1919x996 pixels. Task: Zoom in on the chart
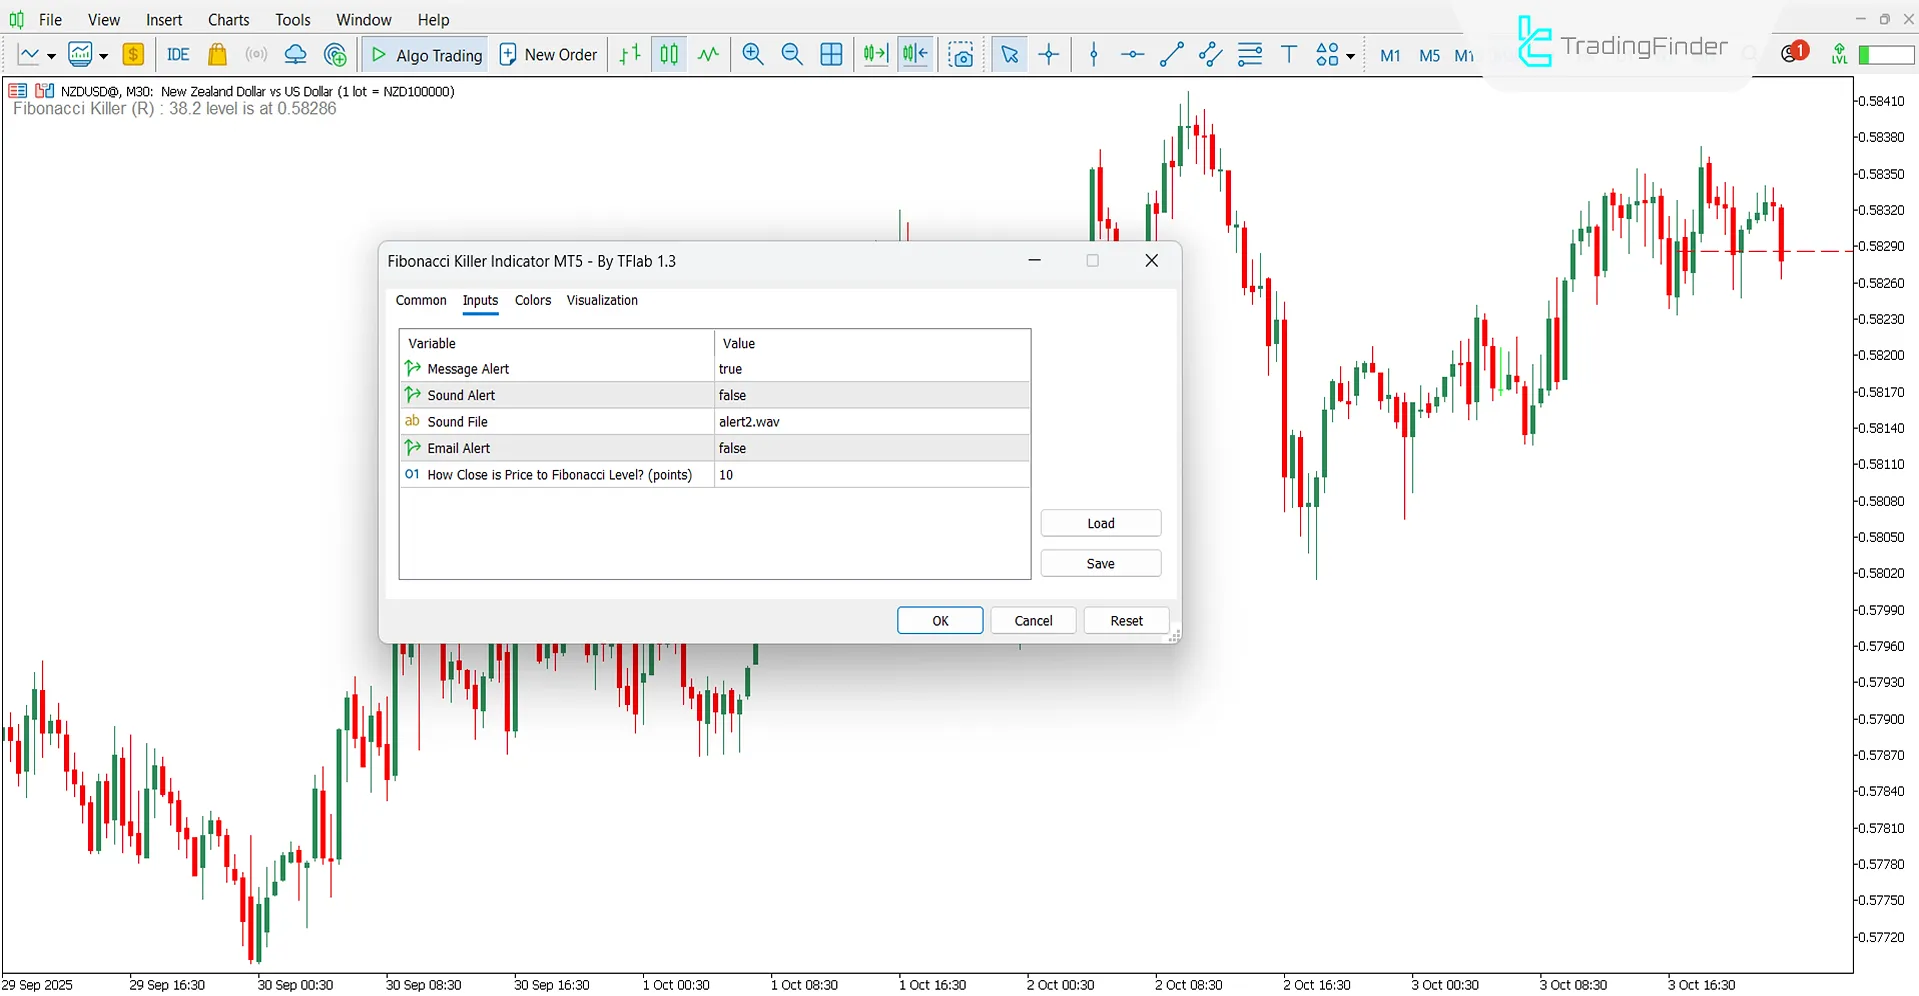click(752, 54)
